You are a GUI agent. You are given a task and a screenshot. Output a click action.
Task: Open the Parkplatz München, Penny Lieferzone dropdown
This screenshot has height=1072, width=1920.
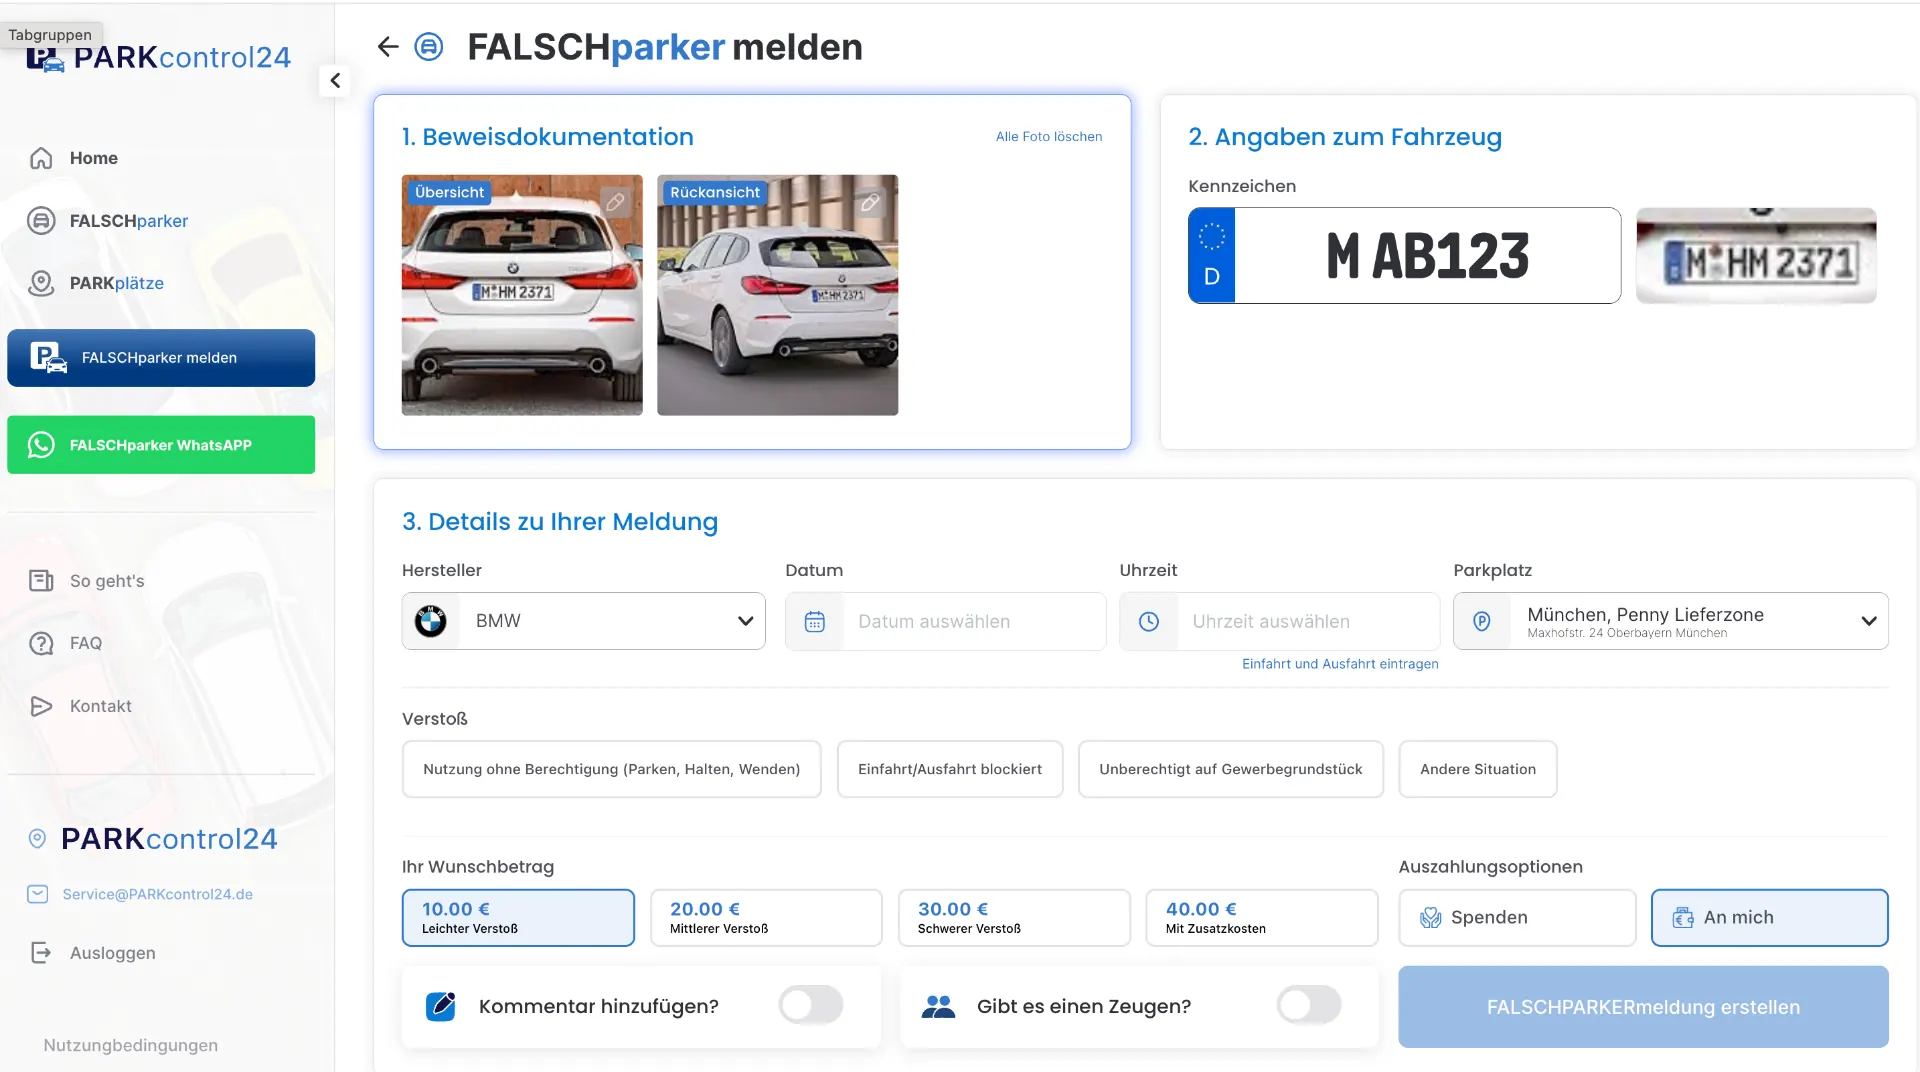1671,621
